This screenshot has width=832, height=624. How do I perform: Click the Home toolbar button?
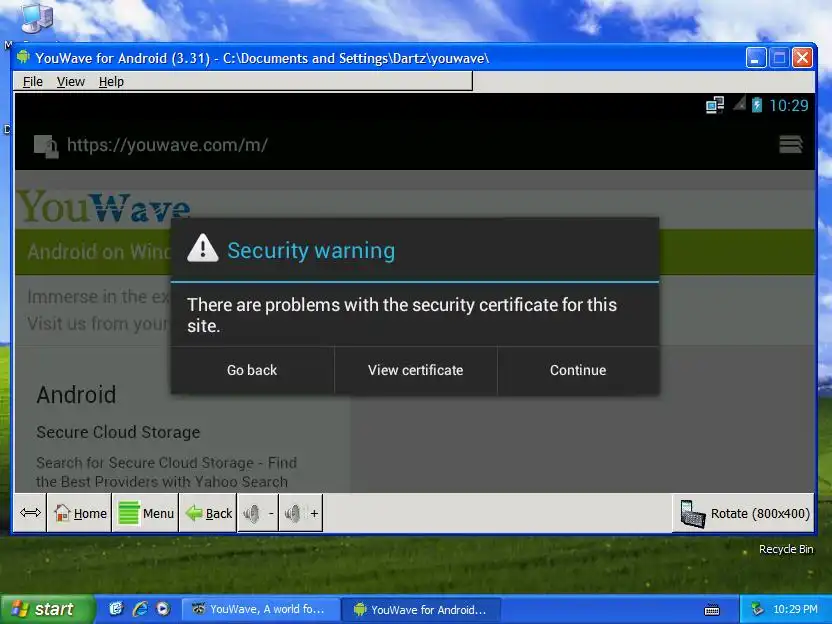tap(80, 513)
